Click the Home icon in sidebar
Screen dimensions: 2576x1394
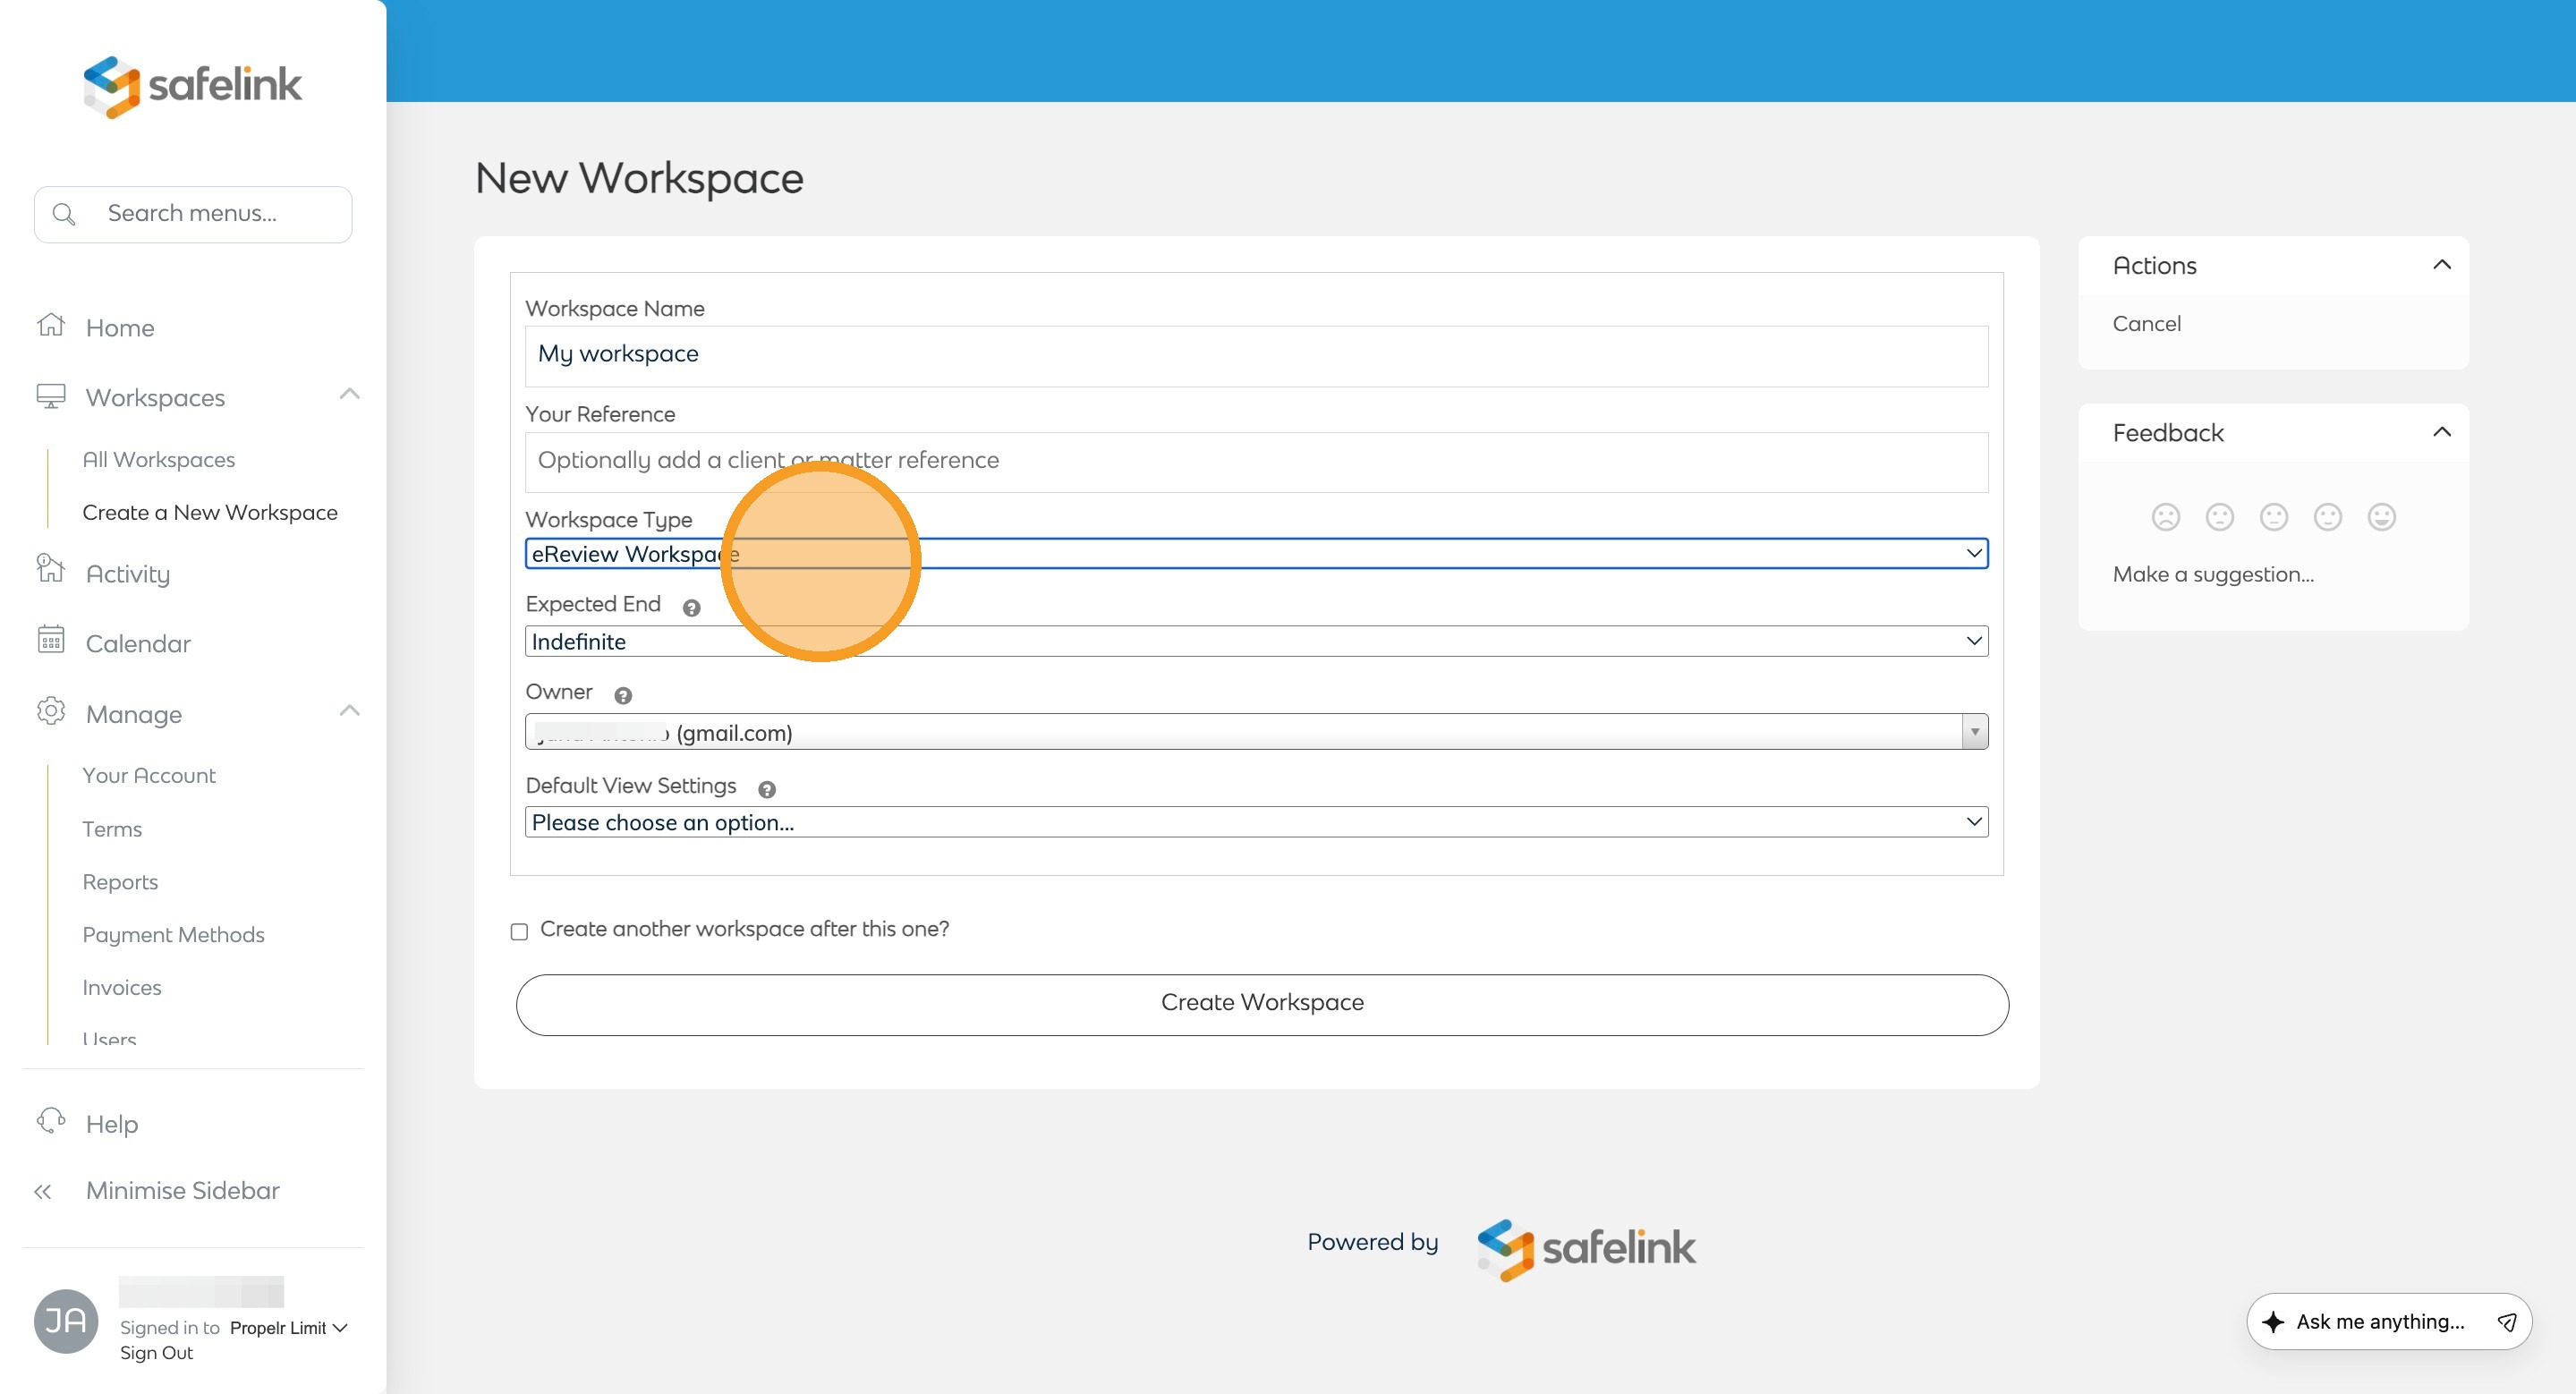point(51,326)
